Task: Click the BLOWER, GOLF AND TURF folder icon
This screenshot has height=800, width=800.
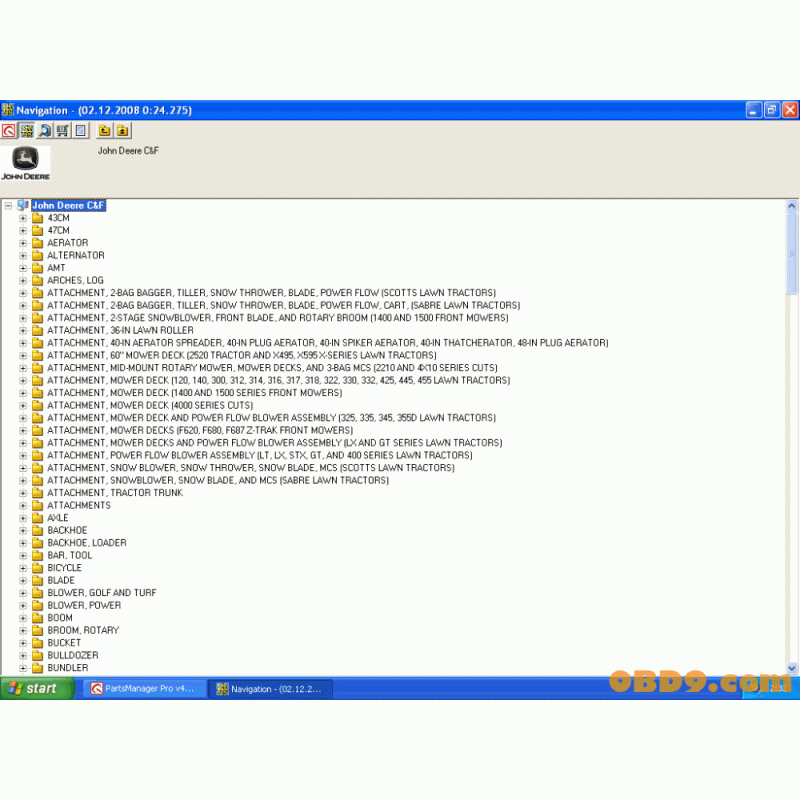Action: click(37, 593)
